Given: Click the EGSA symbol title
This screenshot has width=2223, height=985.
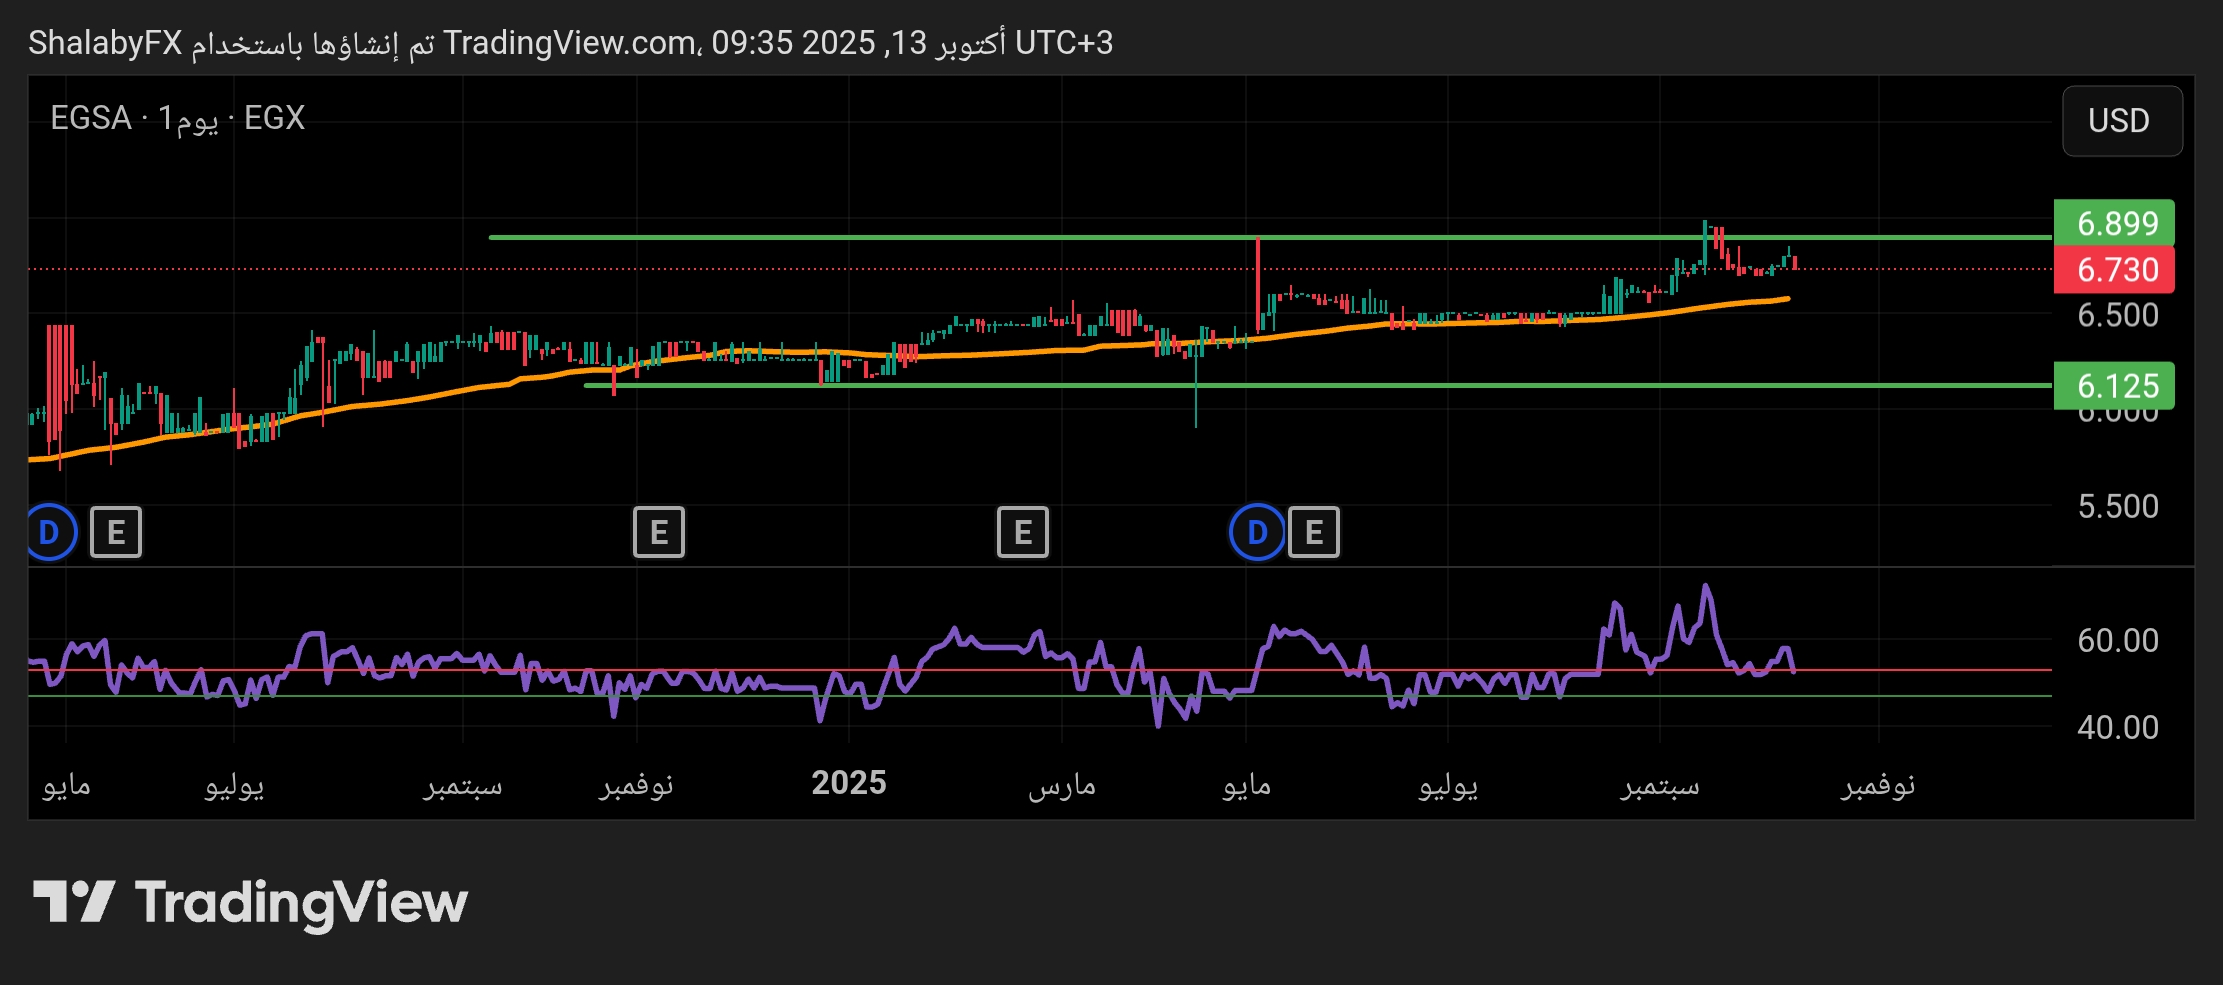Looking at the screenshot, I should click(91, 118).
